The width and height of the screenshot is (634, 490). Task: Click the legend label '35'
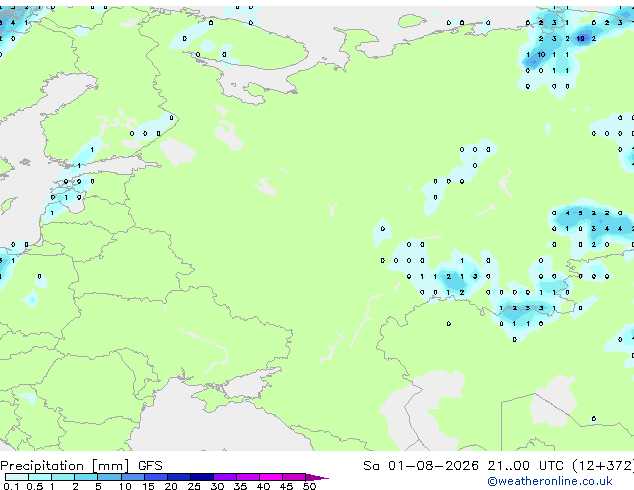pos(240,486)
